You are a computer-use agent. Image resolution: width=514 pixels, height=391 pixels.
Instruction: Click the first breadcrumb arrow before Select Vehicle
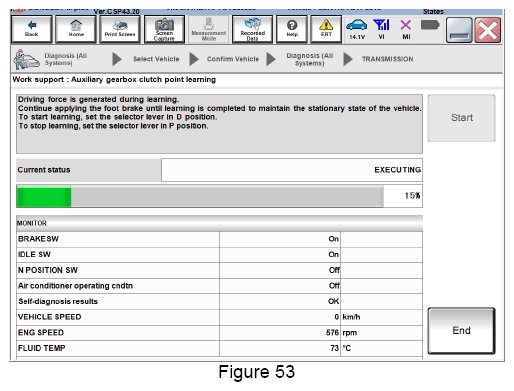tap(117, 59)
